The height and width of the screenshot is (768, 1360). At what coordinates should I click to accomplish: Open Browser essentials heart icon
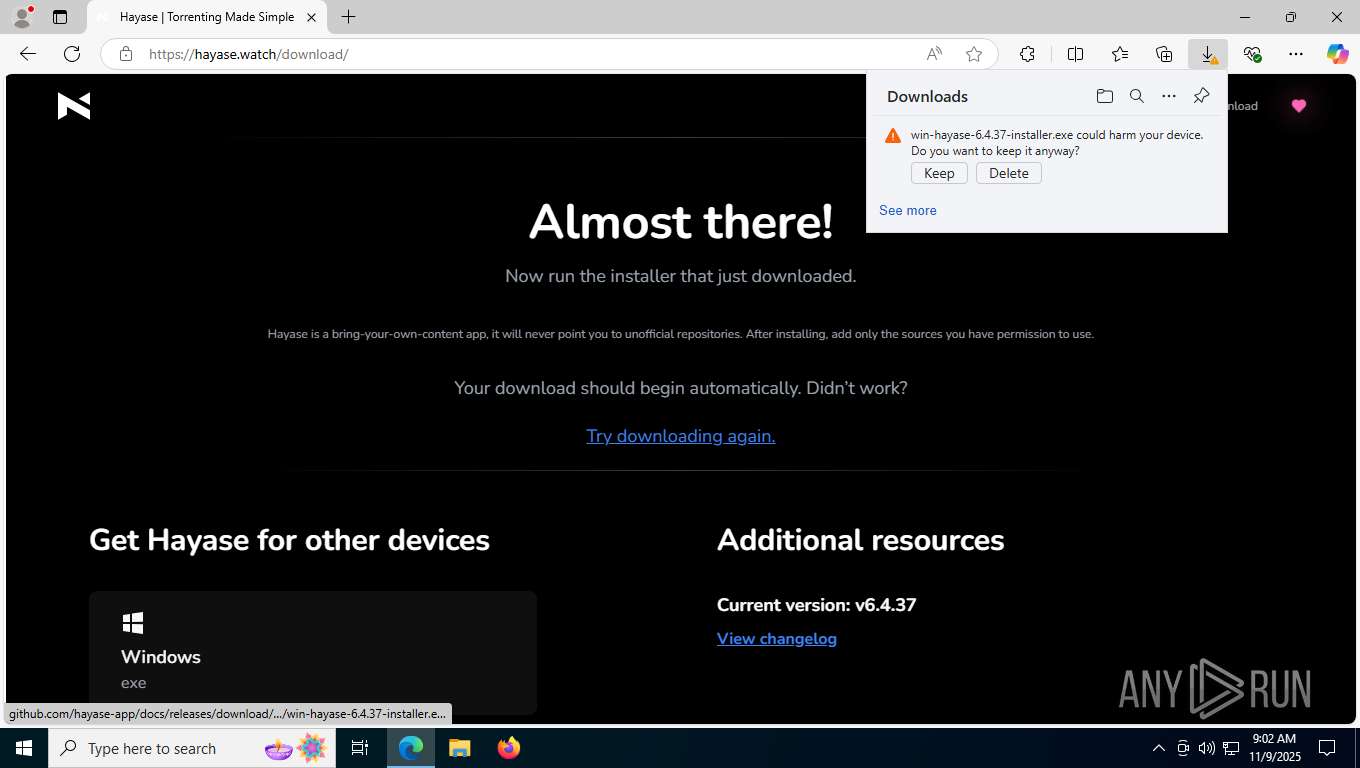coord(1252,54)
